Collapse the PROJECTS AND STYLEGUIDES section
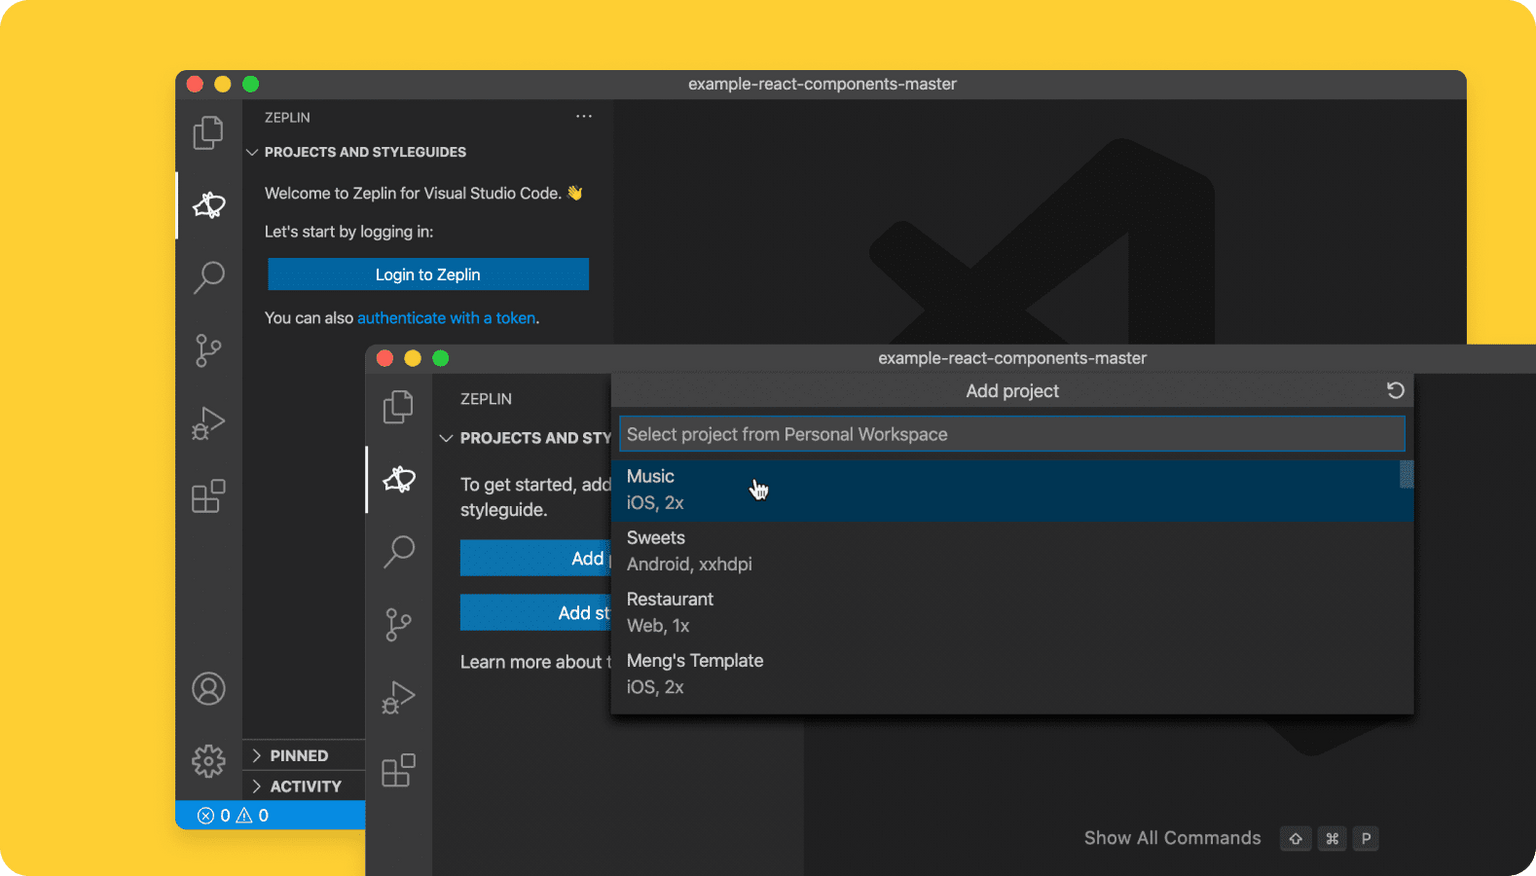Image resolution: width=1536 pixels, height=876 pixels. pos(252,151)
